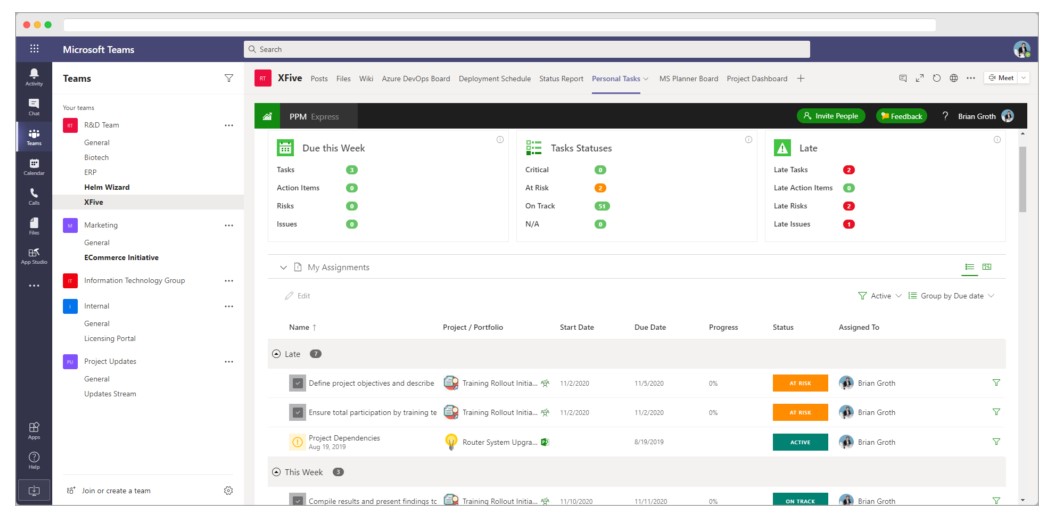Click the download desktop app icon
This screenshot has width=1051, height=515.
[x=34, y=490]
